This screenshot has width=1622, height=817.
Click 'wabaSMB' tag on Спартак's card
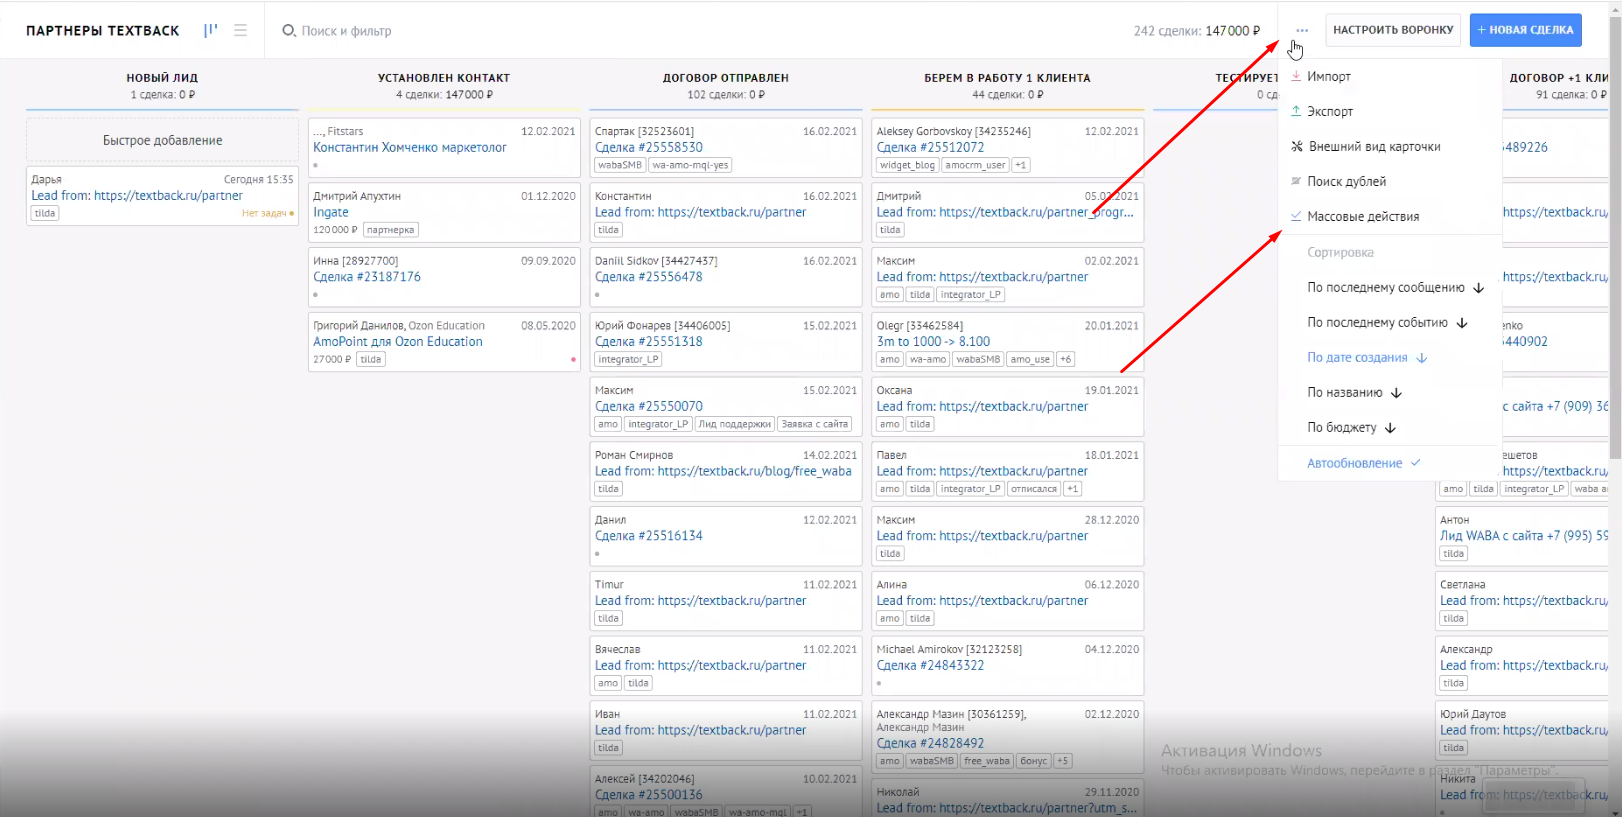click(x=620, y=165)
